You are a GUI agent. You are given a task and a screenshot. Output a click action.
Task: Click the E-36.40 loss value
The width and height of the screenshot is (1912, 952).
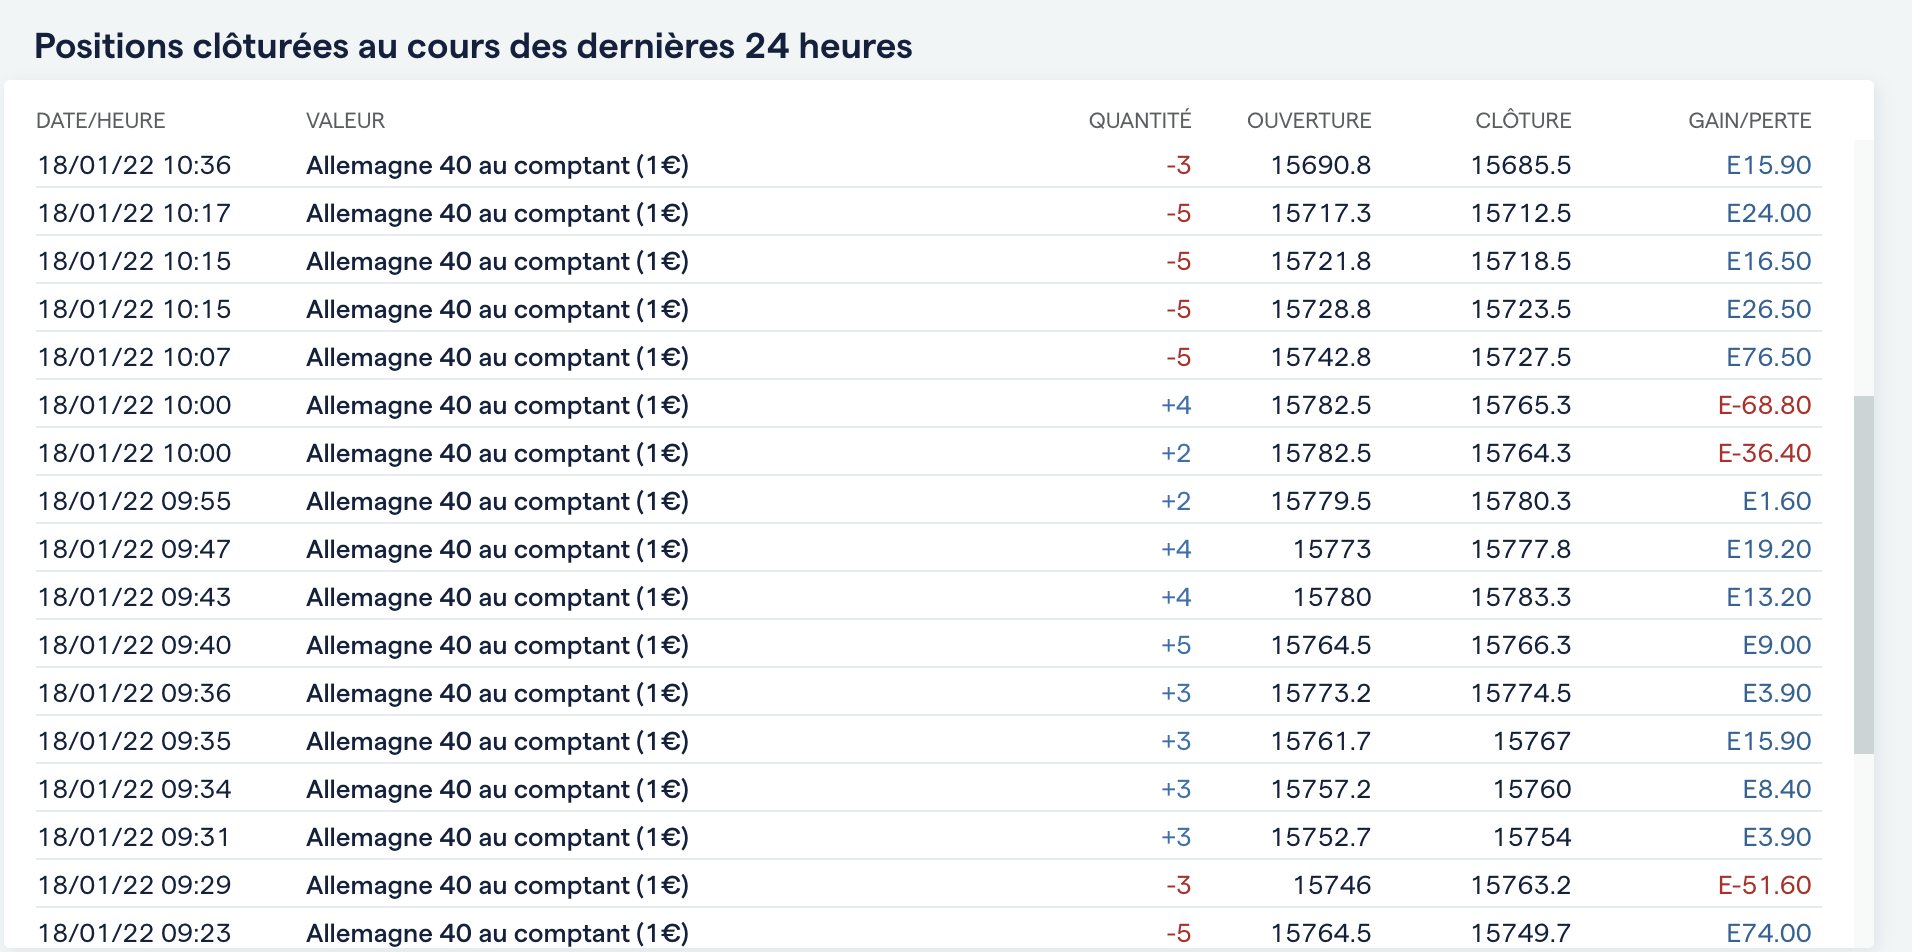1764,453
